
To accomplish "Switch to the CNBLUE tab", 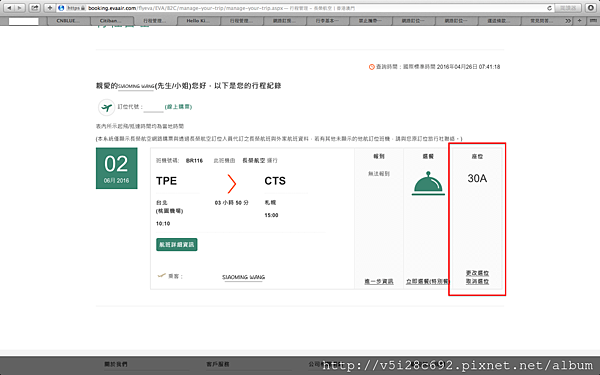I will 68,21.
